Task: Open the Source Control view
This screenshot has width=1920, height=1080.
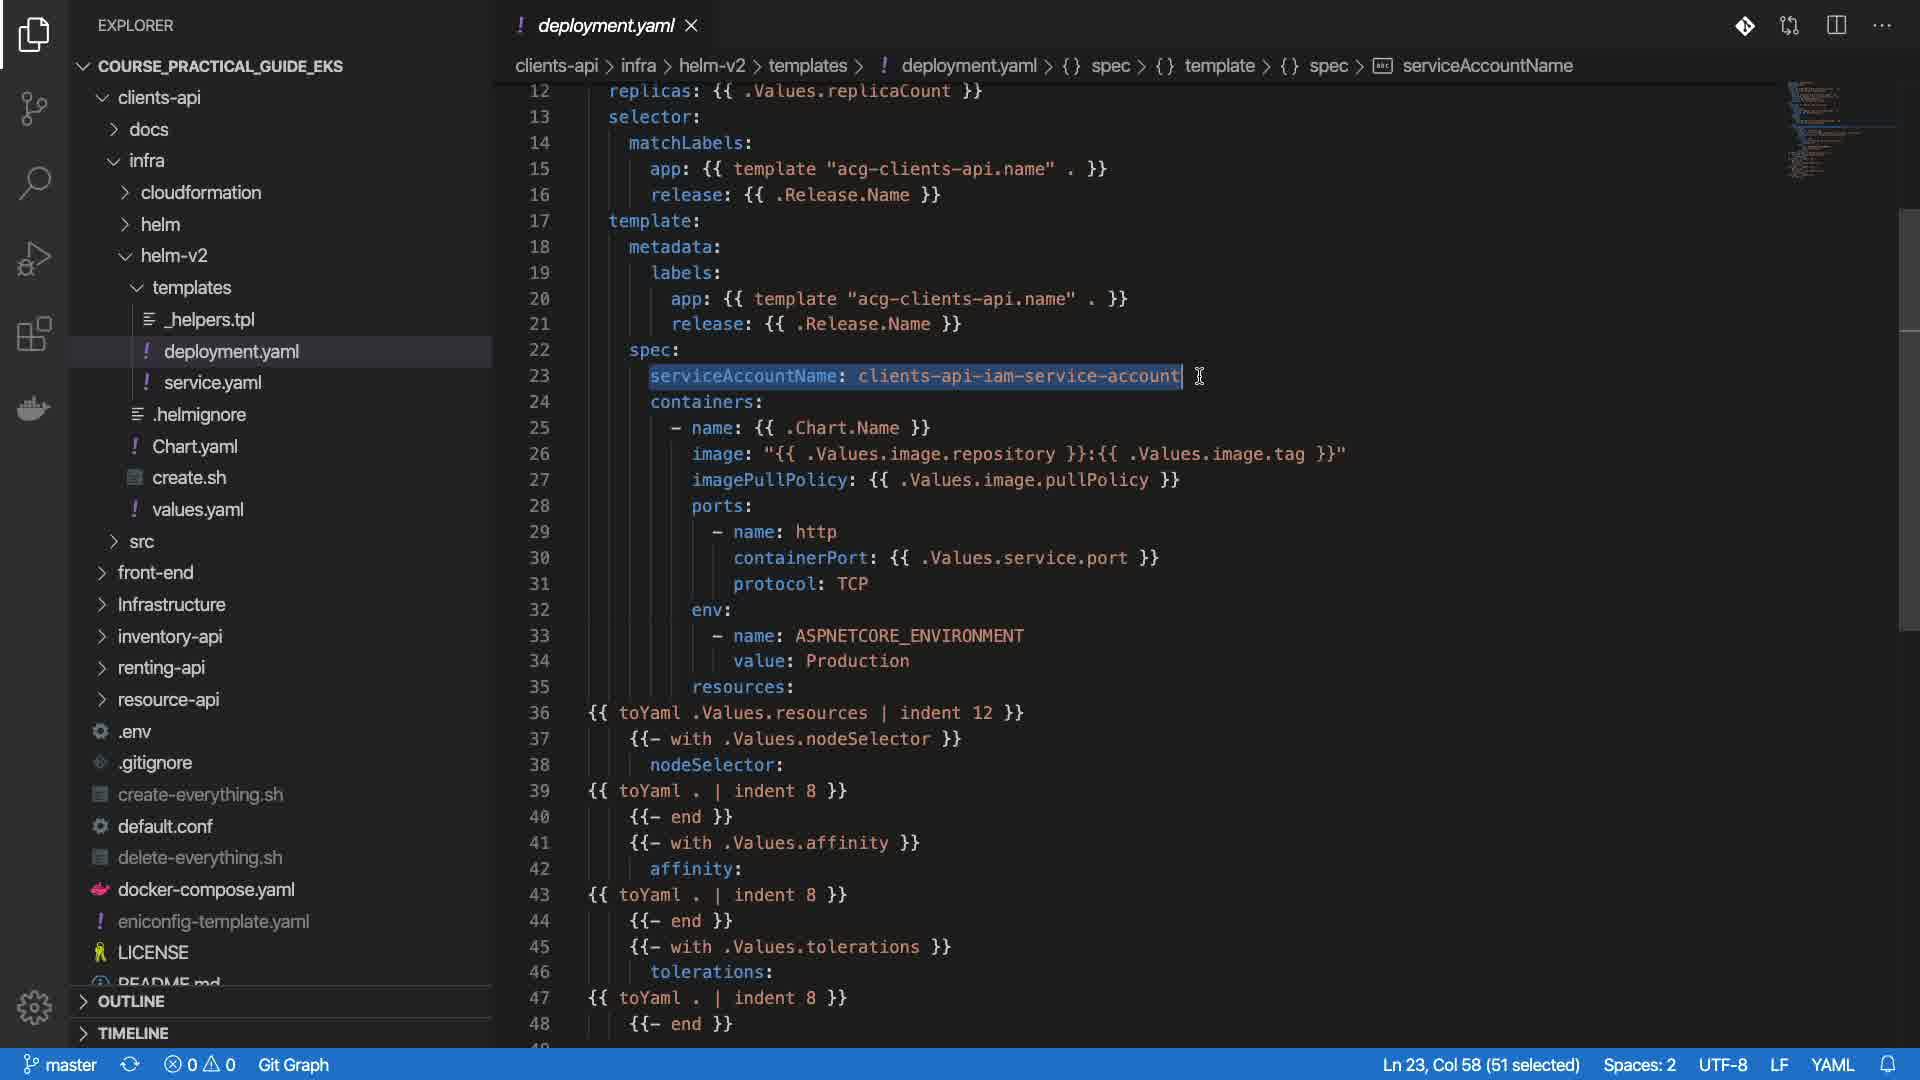Action: point(34,108)
